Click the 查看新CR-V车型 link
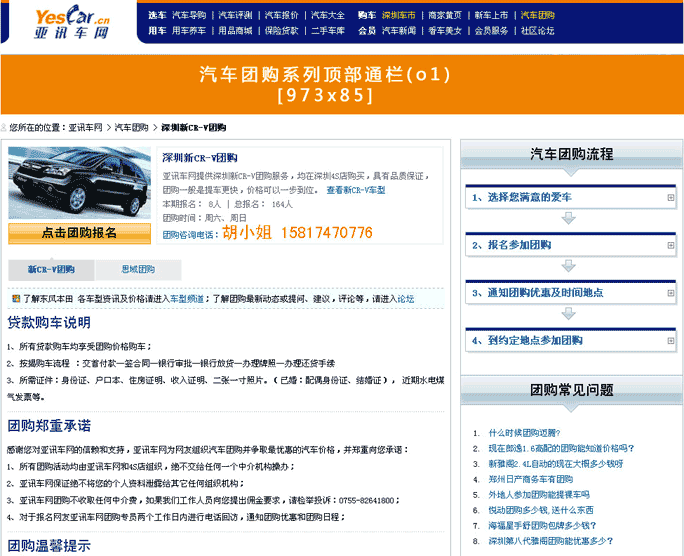The height and width of the screenshot is (556, 684). (x=355, y=190)
